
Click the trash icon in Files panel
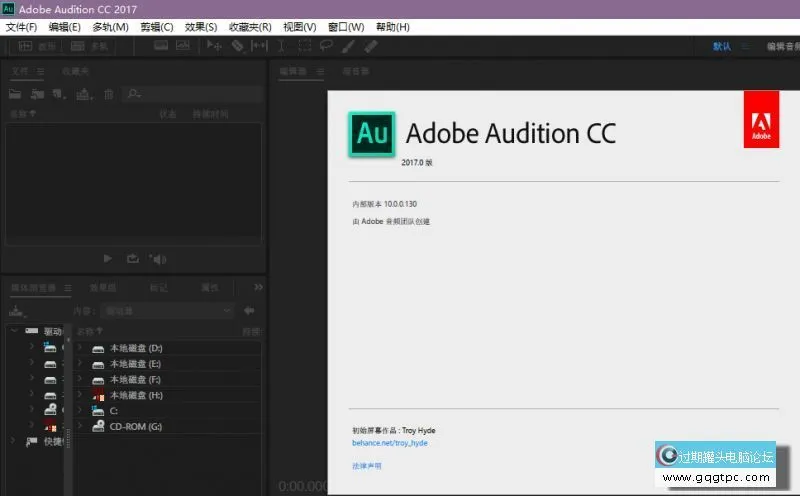[x=108, y=94]
